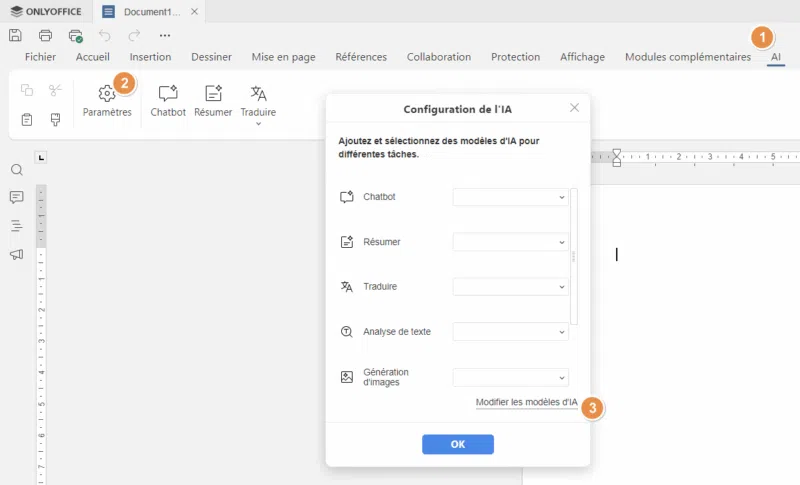Image resolution: width=800 pixels, height=485 pixels.
Task: Click the OK button in dialog
Action: [x=457, y=444]
